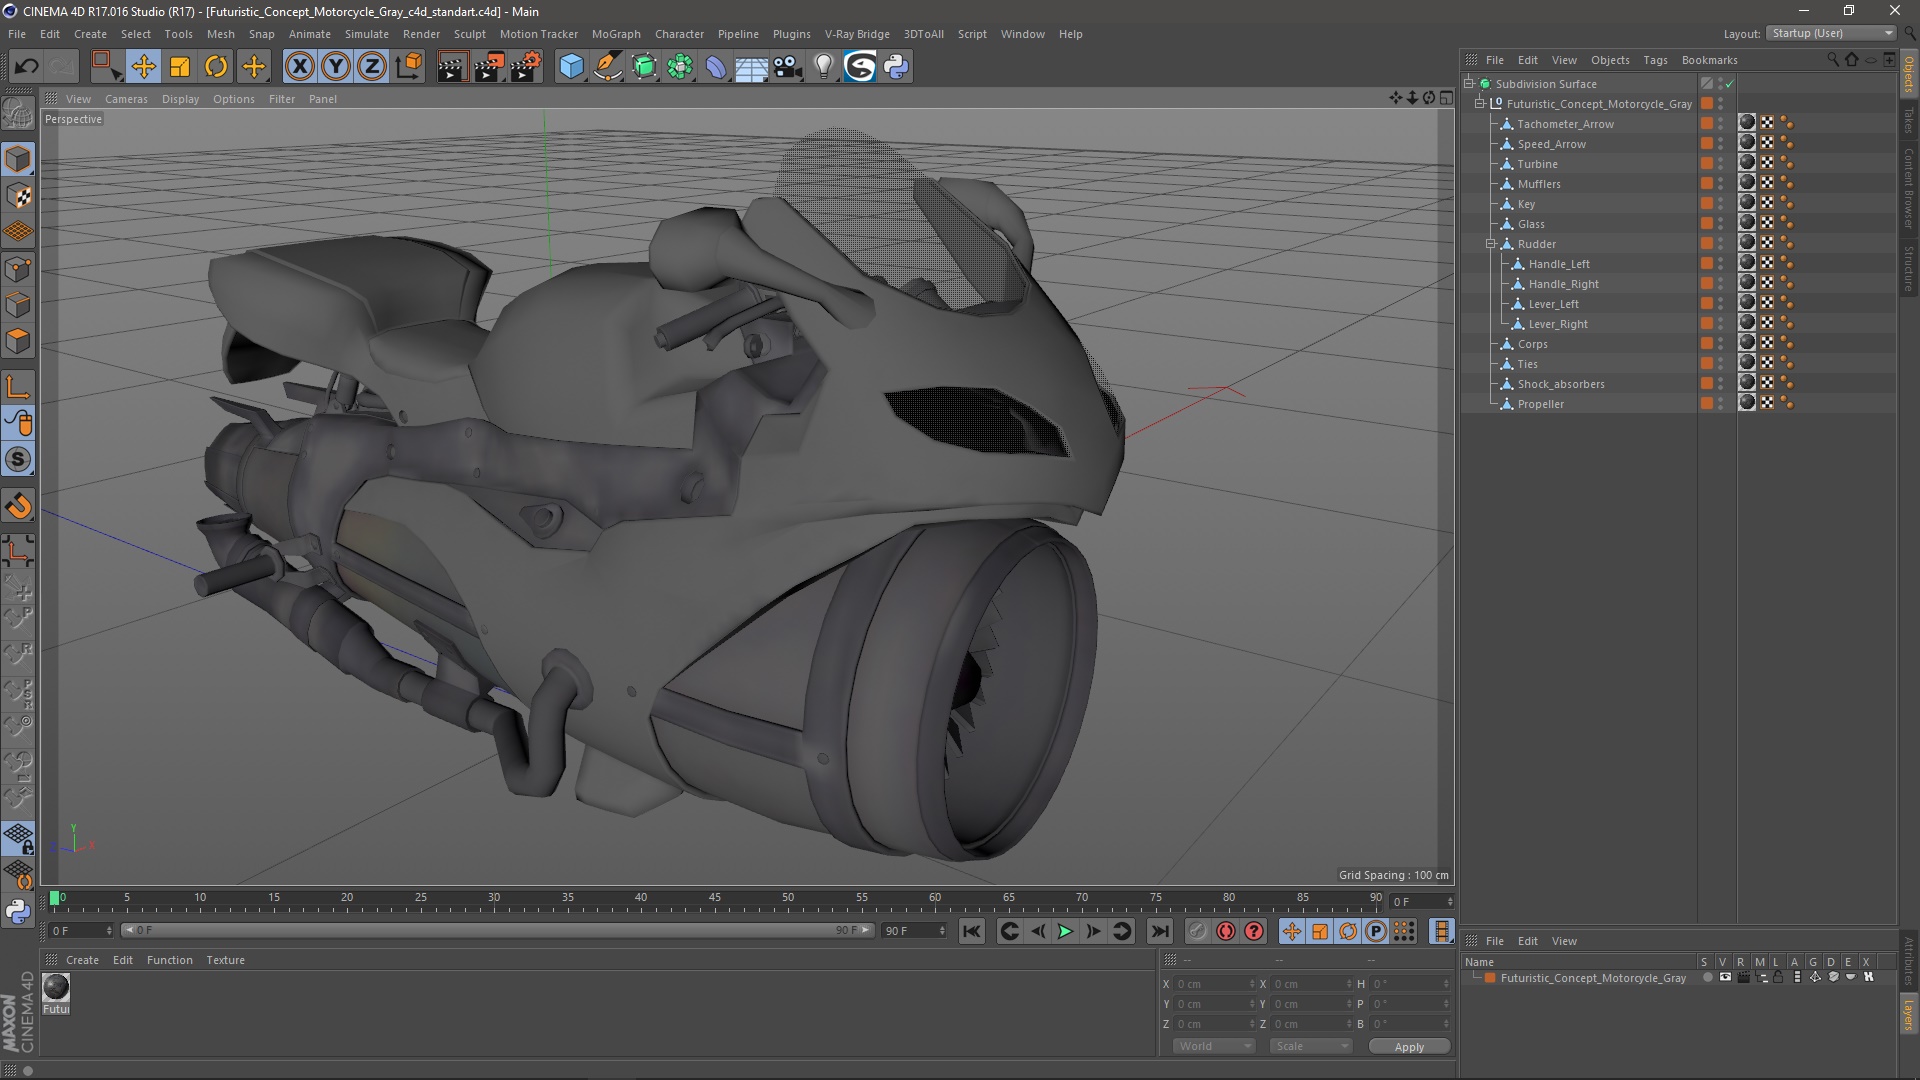Click the X position input field

pyautogui.click(x=1214, y=984)
